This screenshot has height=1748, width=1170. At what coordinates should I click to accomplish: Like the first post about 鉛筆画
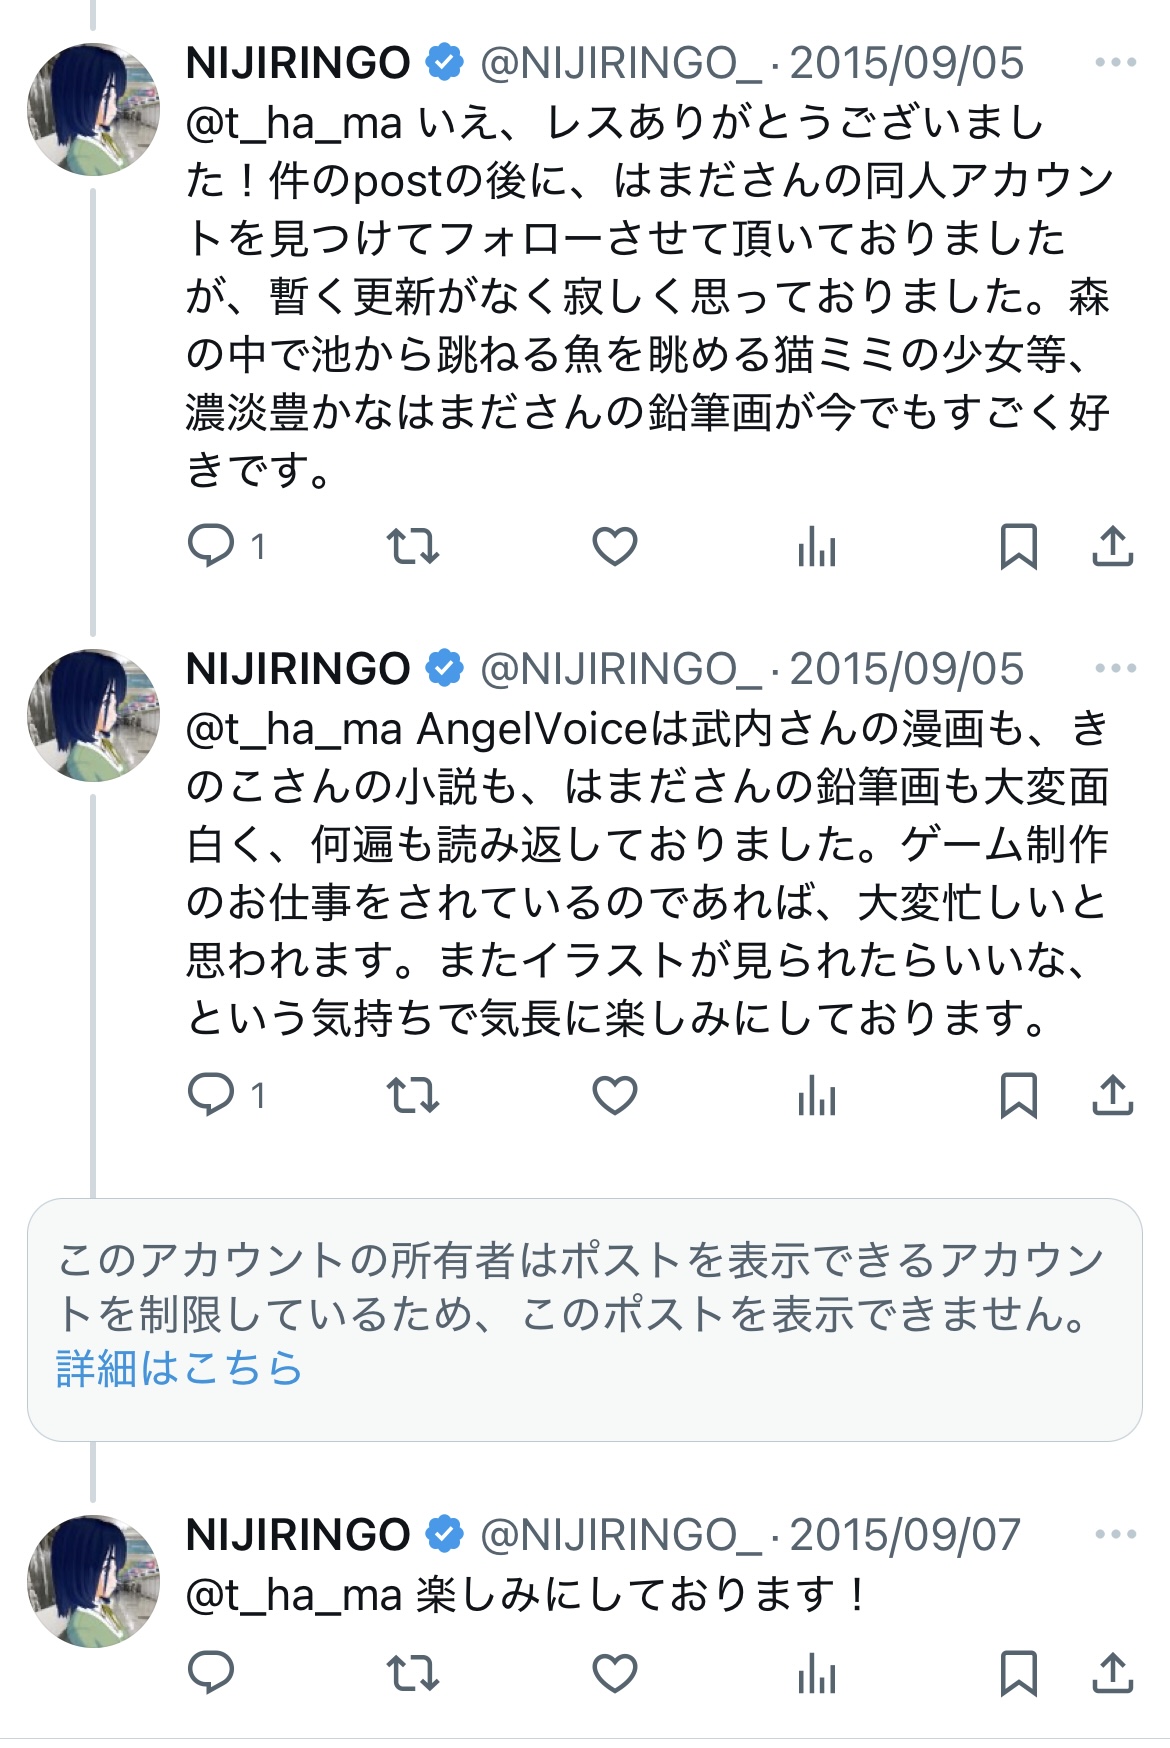(x=615, y=546)
